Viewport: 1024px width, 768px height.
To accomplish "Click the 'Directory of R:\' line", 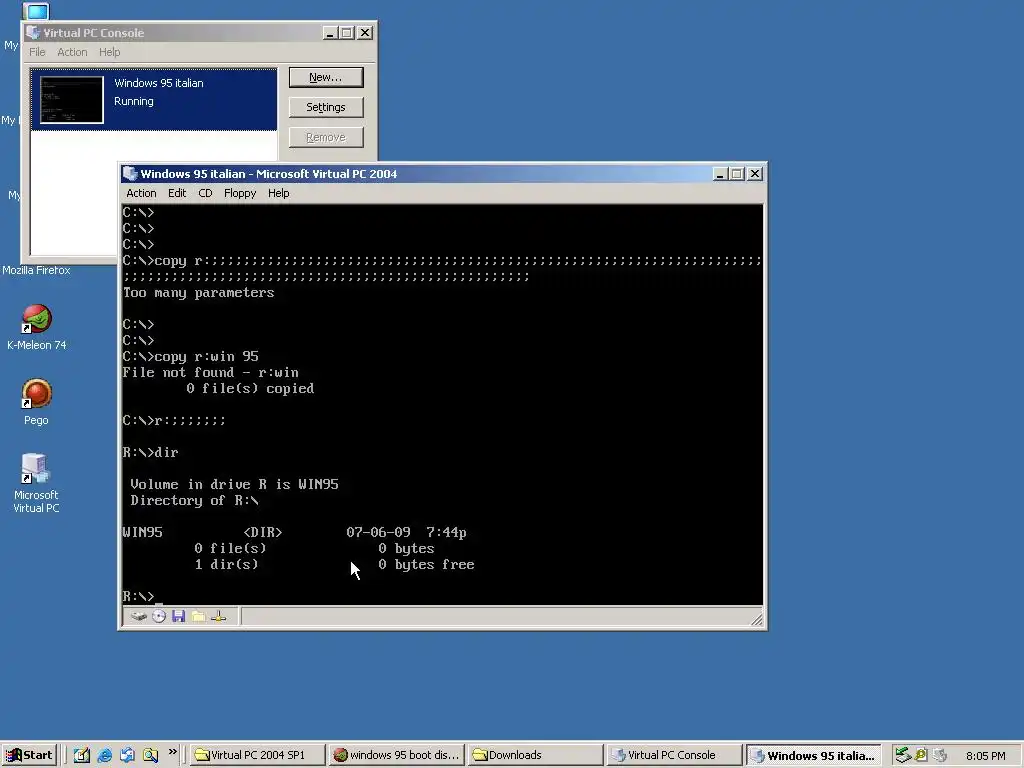I will [194, 500].
